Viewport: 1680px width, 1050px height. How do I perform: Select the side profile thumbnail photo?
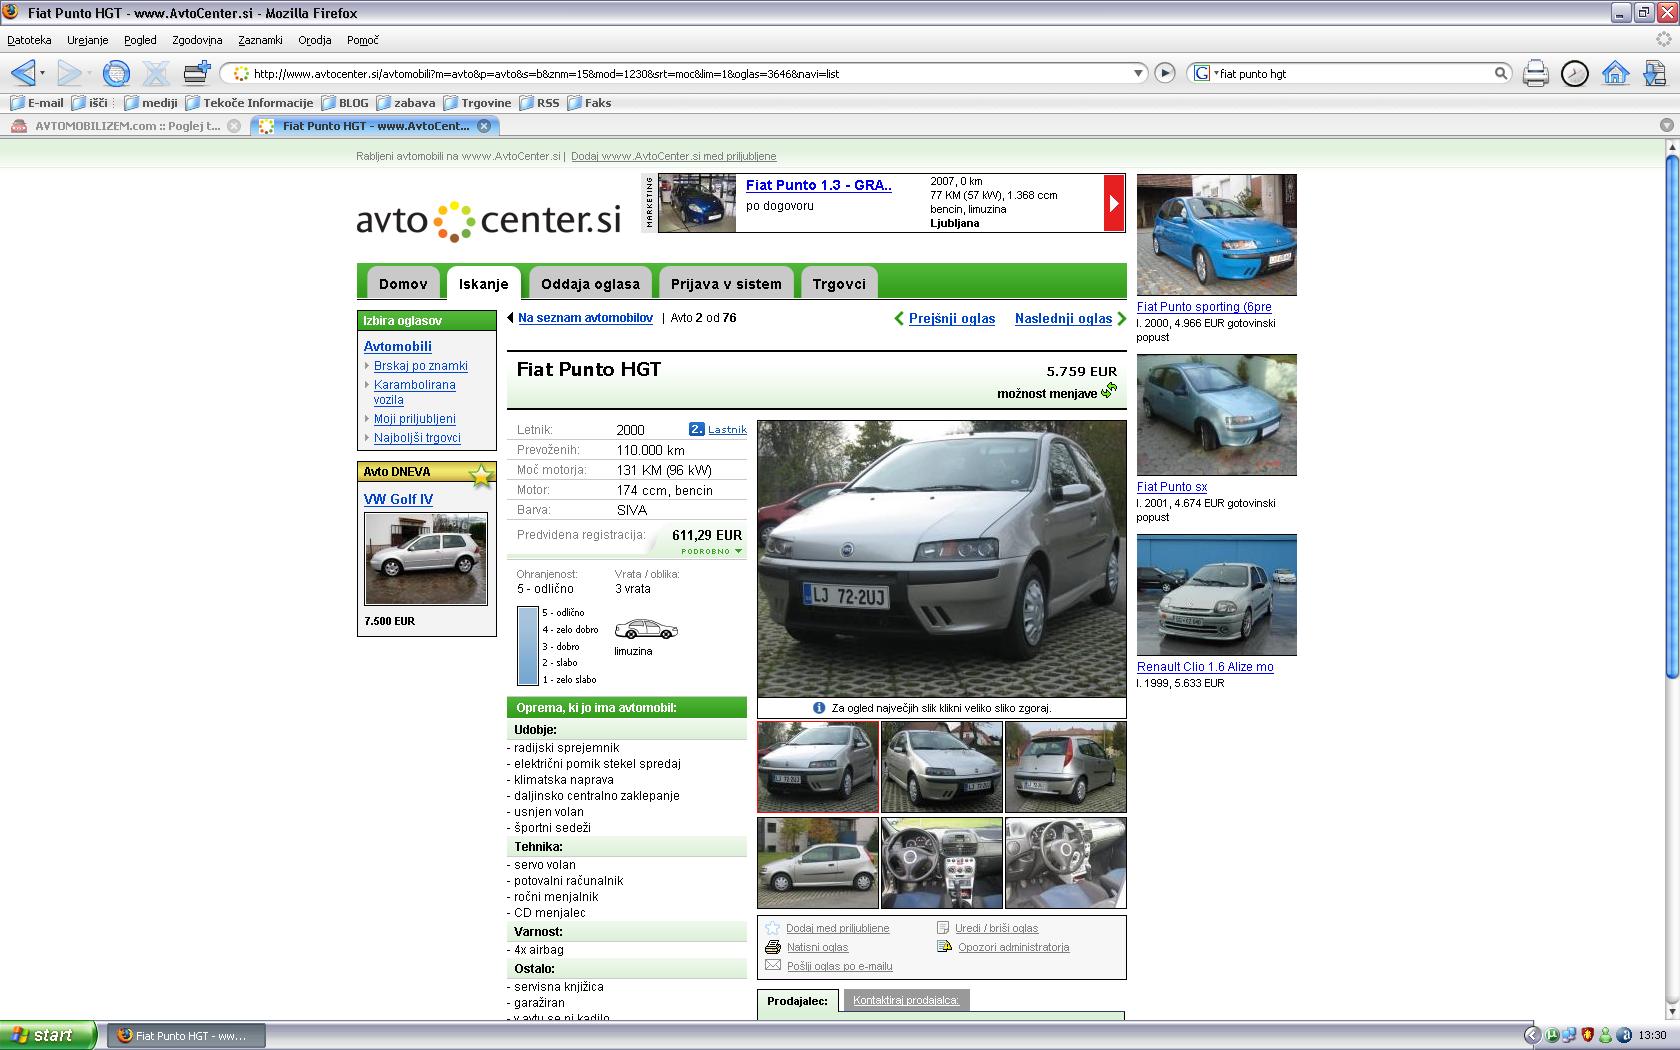pyautogui.click(x=818, y=863)
